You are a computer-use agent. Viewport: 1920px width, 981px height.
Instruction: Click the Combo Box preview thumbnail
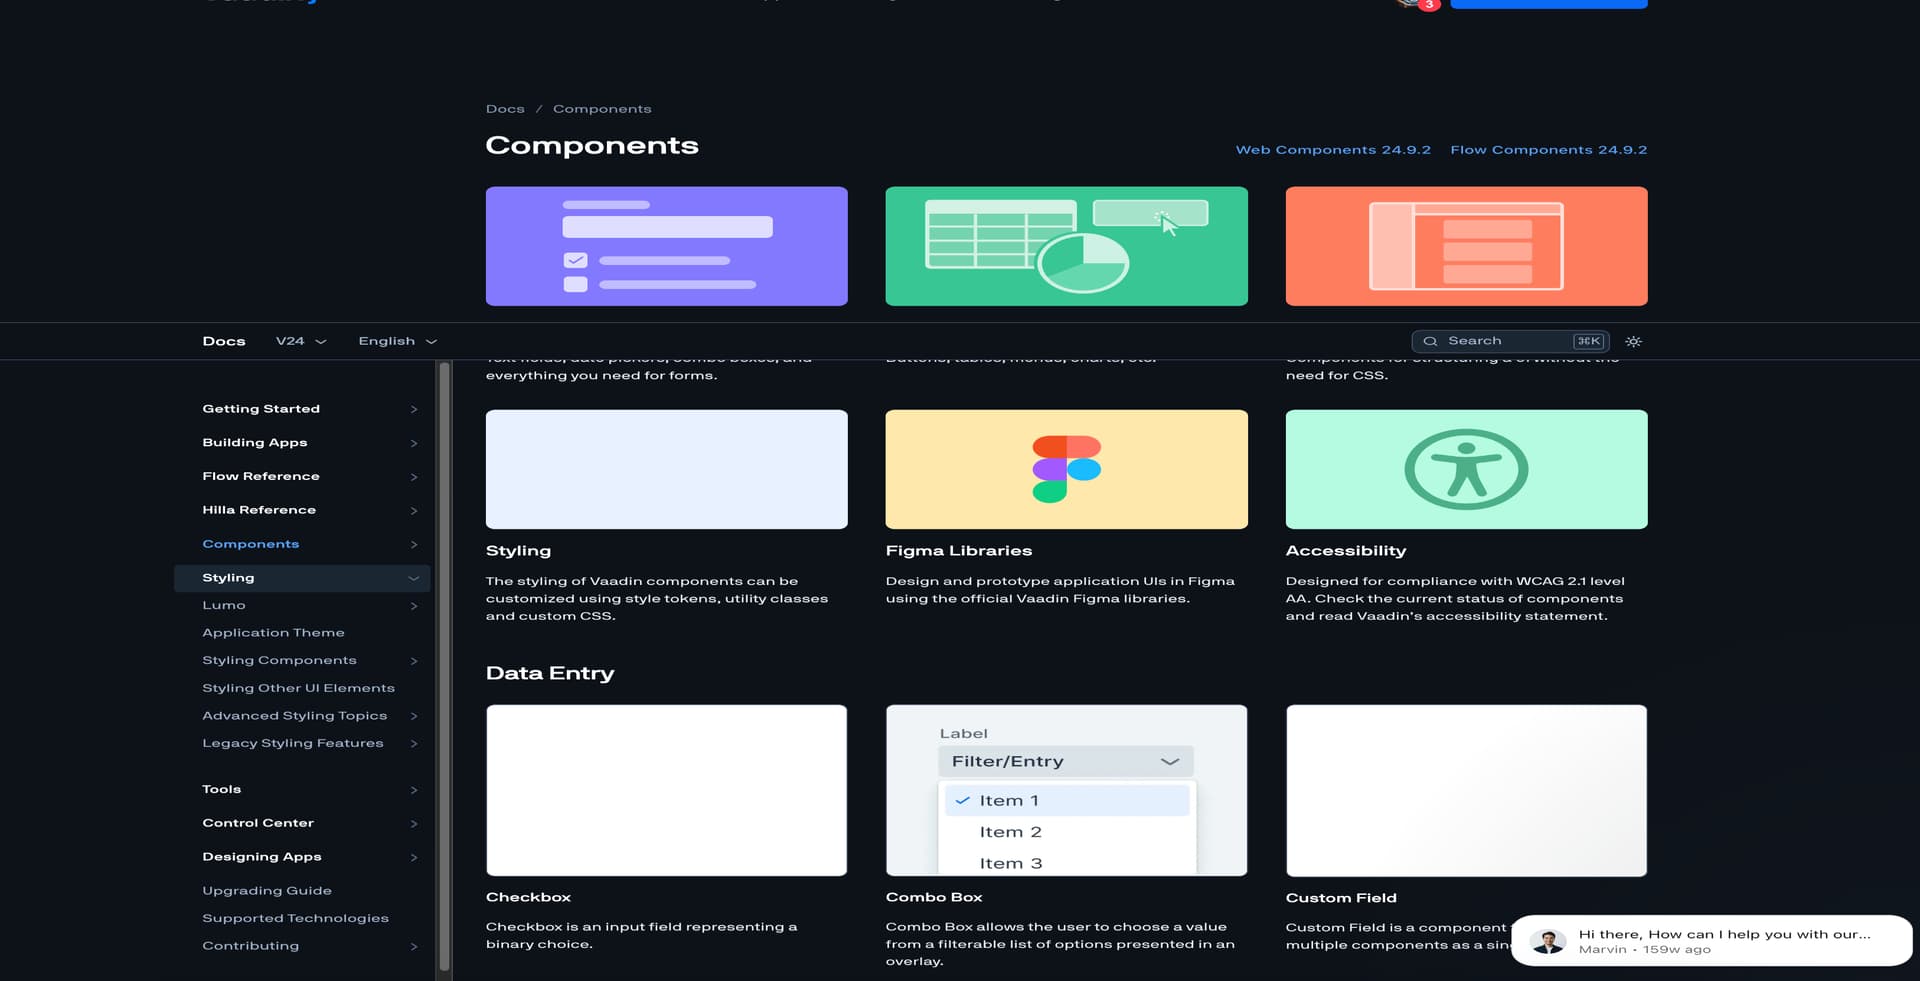pos(1066,790)
